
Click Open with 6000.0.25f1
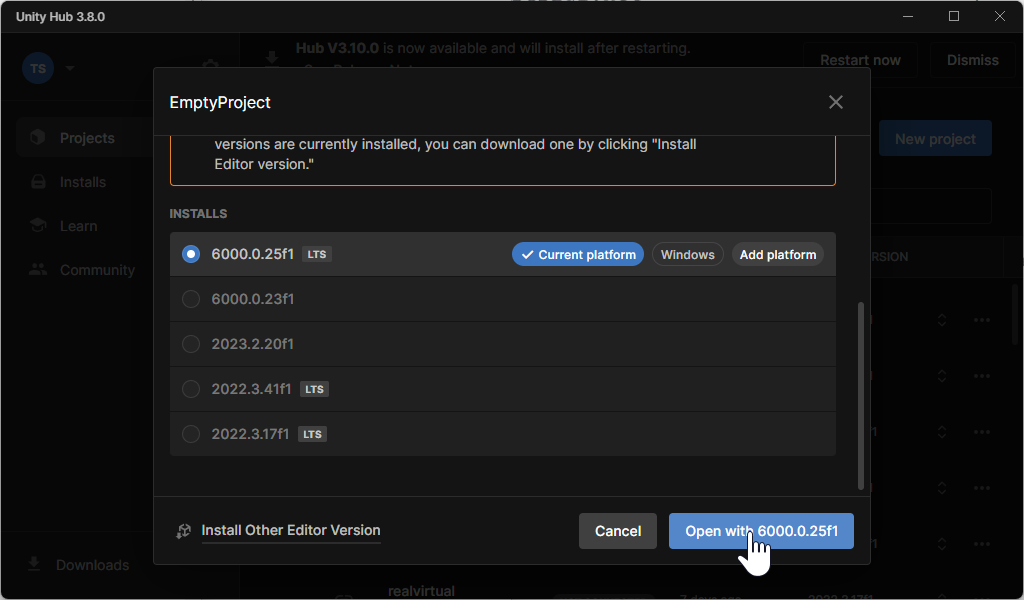click(x=760, y=531)
